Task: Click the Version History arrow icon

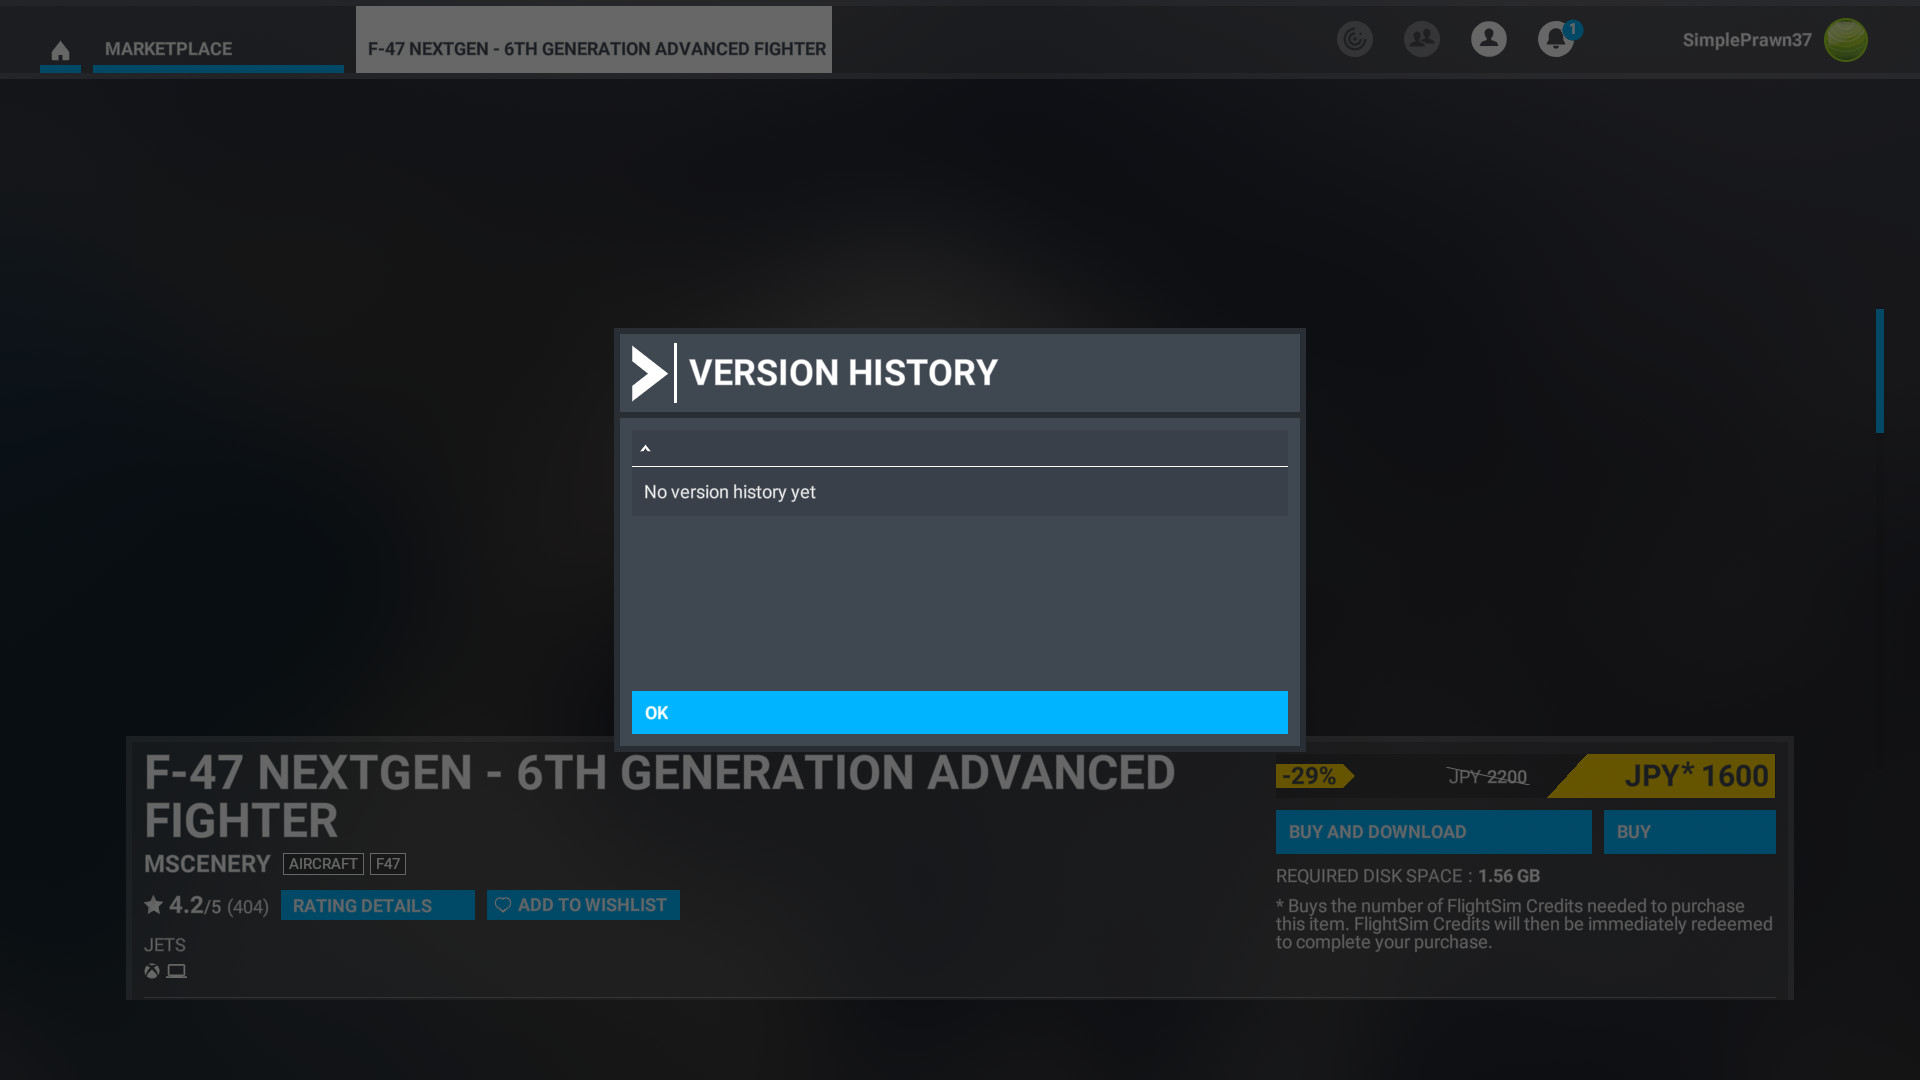Action: click(x=648, y=374)
